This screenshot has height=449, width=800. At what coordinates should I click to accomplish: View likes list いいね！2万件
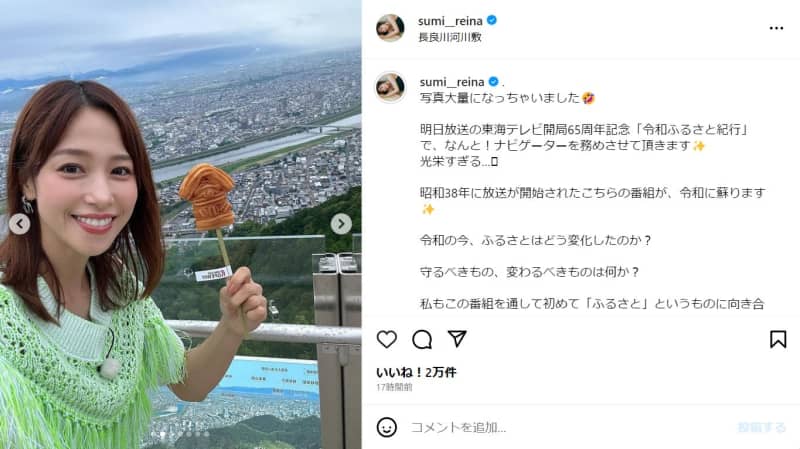pyautogui.click(x=416, y=372)
